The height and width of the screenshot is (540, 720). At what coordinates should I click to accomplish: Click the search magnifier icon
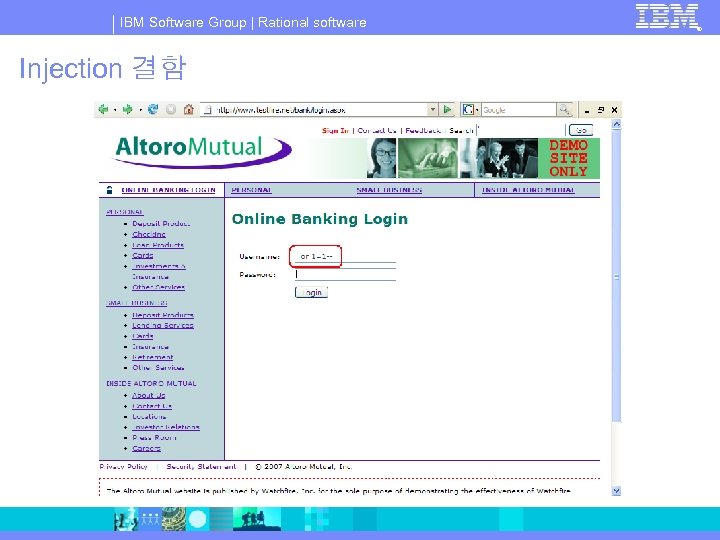pyautogui.click(x=564, y=110)
